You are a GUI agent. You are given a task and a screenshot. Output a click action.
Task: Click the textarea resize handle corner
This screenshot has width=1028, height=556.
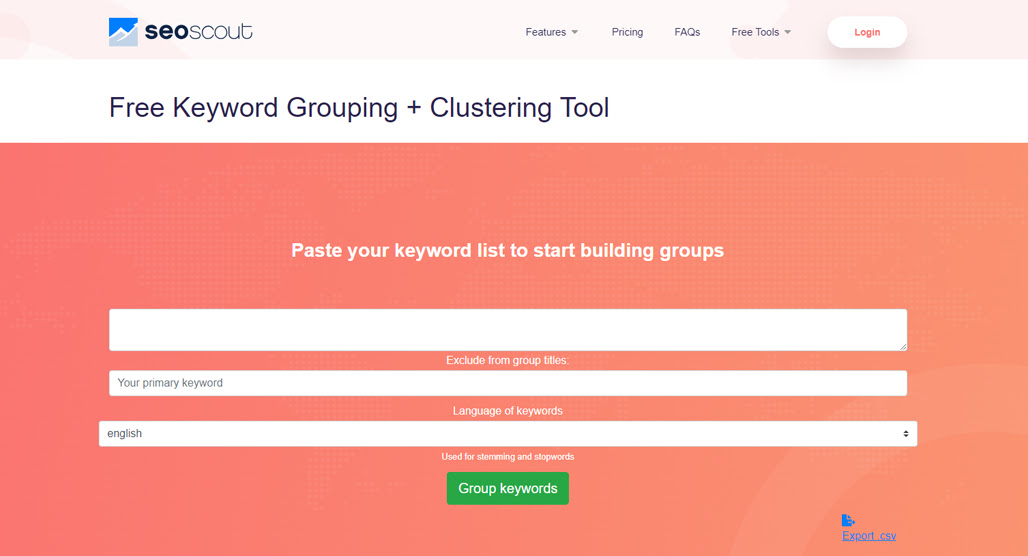tap(903, 346)
